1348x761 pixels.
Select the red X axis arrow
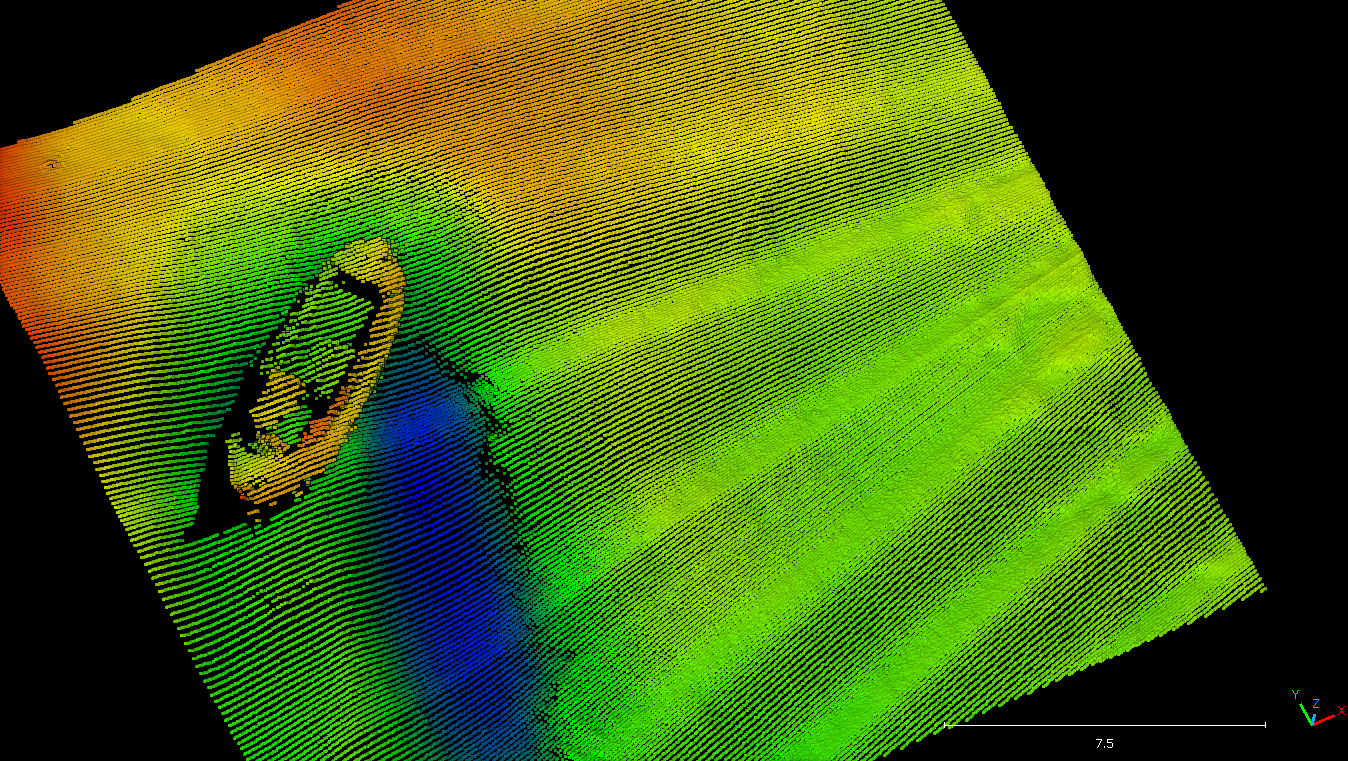click(1324, 718)
